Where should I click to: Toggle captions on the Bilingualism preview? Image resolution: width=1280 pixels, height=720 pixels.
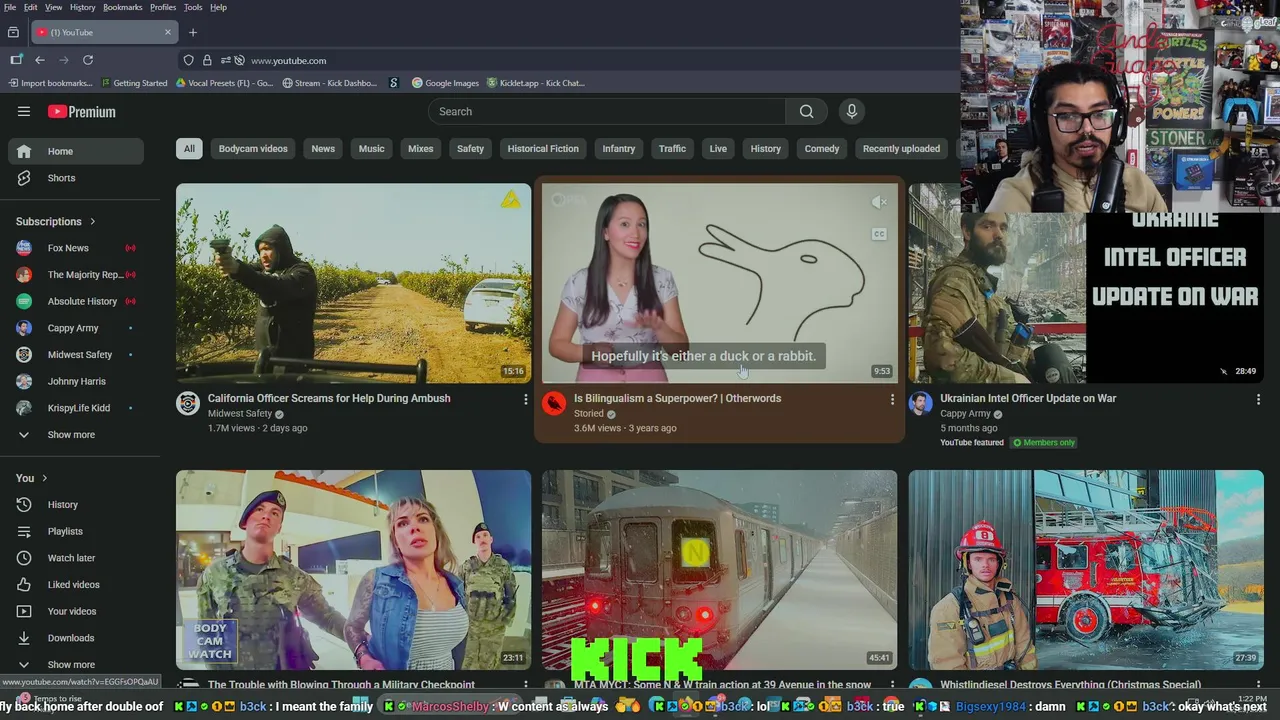[x=879, y=234]
